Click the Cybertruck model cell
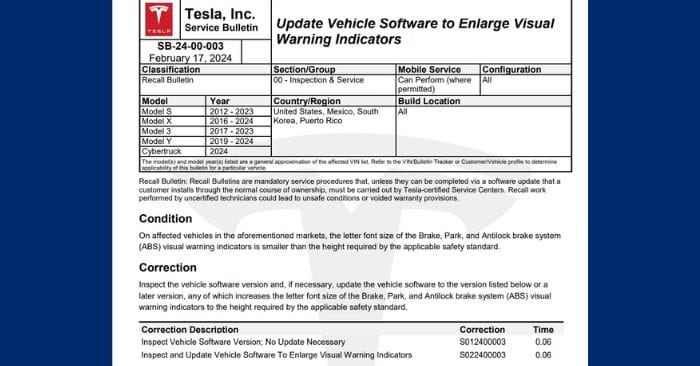 pyautogui.click(x=173, y=151)
